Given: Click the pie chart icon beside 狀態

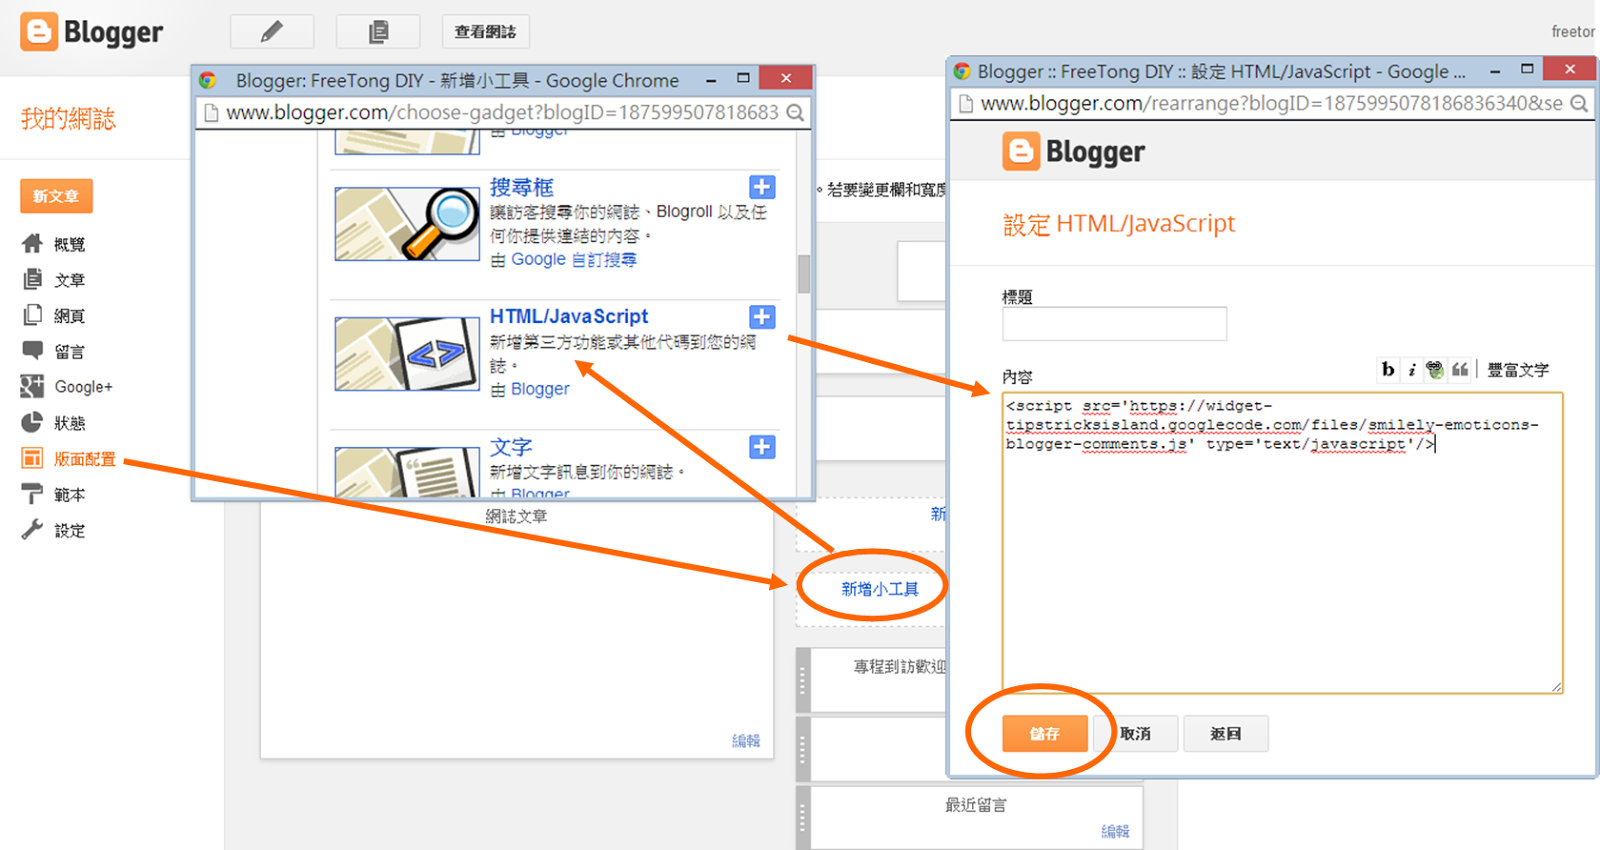Looking at the screenshot, I should (32, 422).
